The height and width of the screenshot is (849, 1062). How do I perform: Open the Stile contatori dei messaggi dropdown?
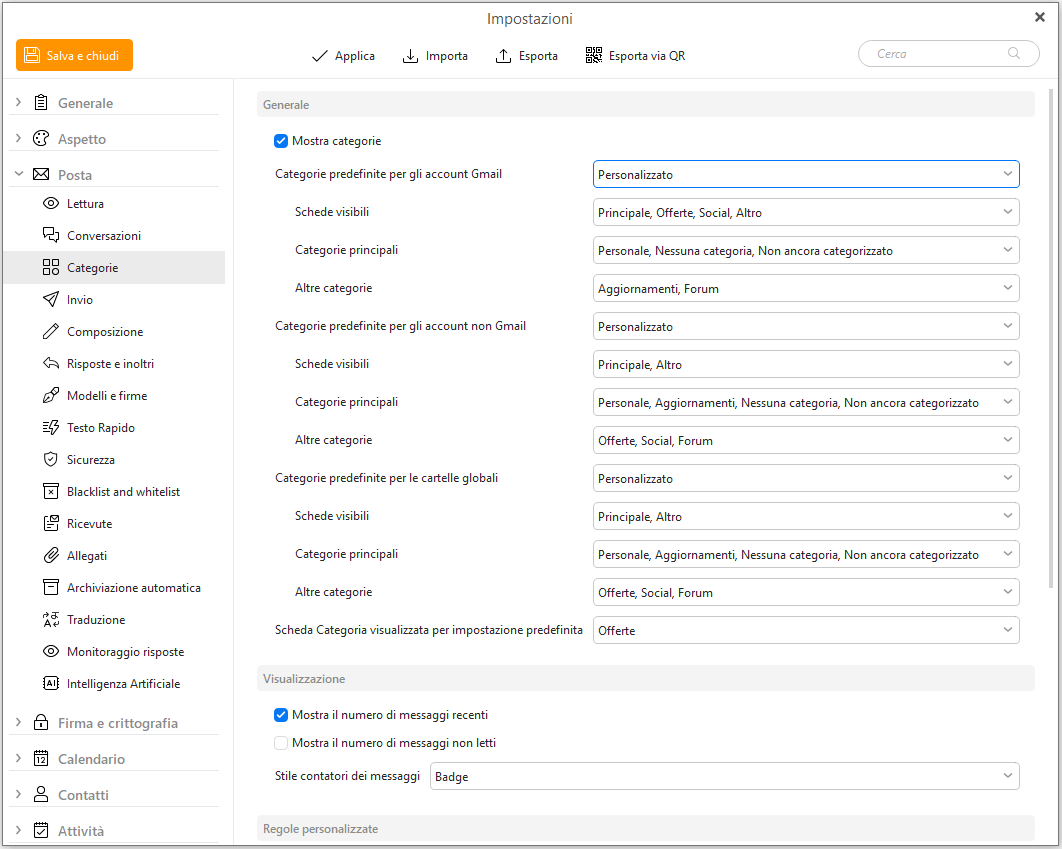click(x=725, y=776)
